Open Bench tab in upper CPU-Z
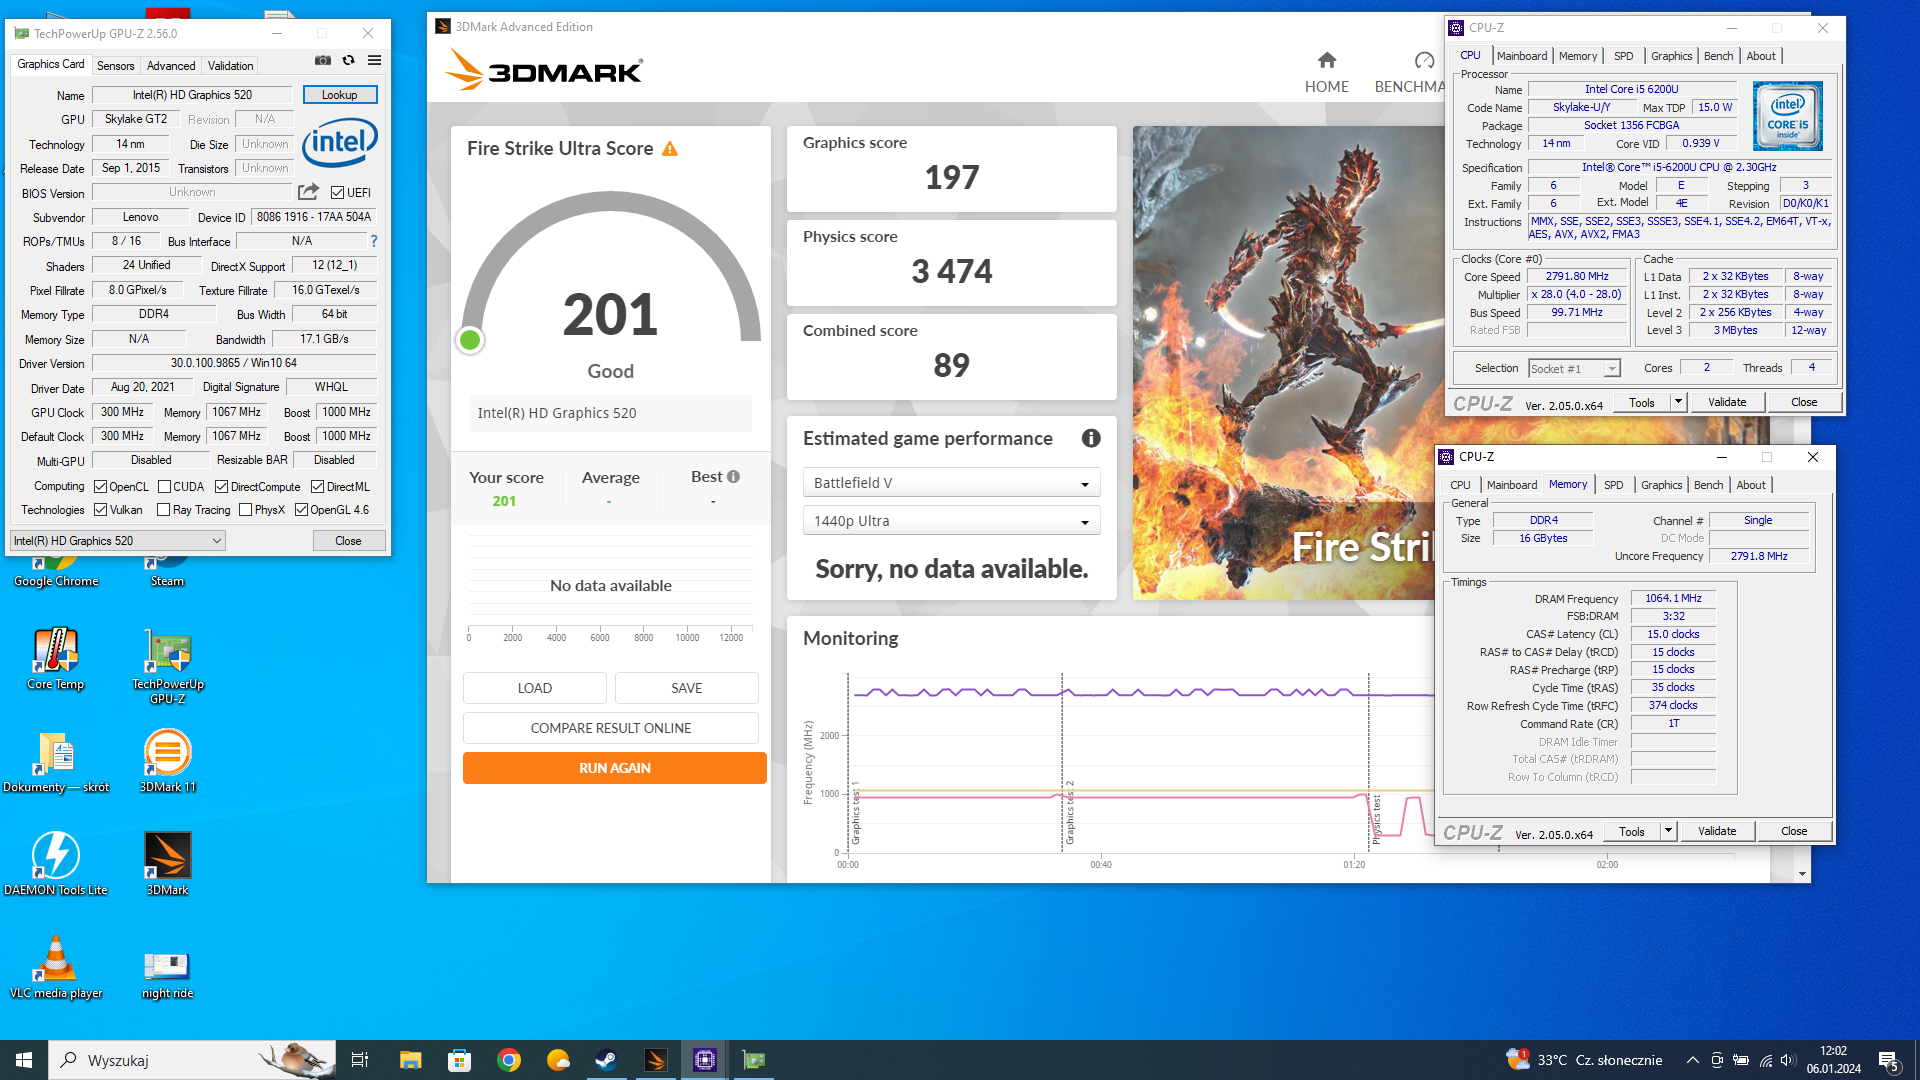1920x1080 pixels. [1718, 56]
